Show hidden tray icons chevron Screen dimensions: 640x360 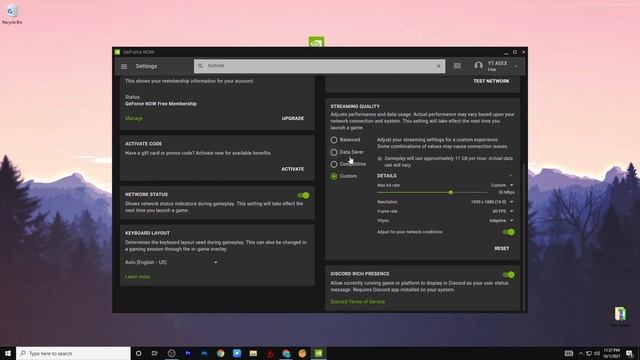tap(581, 353)
